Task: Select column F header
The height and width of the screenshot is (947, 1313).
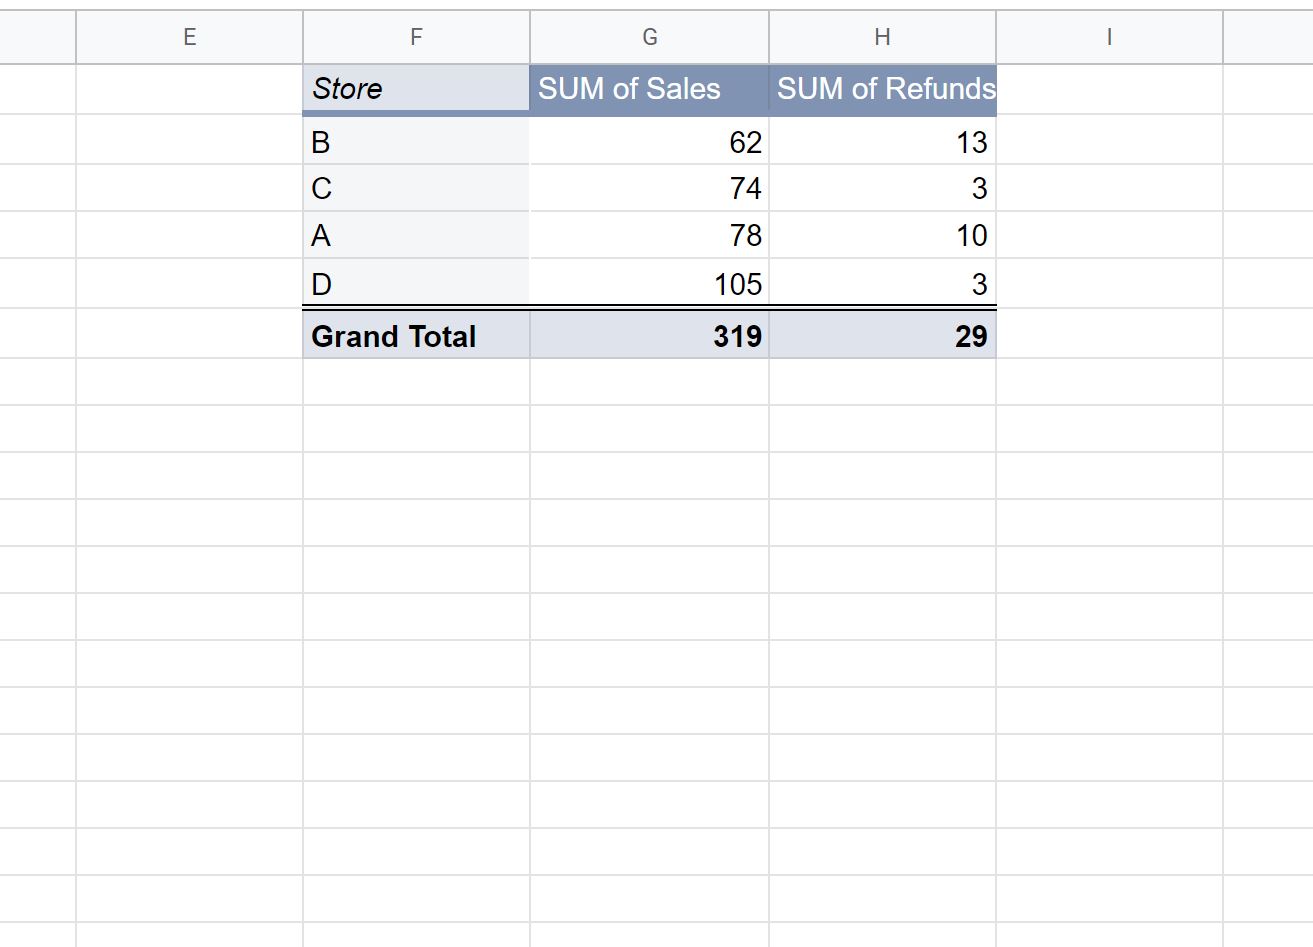Action: (415, 37)
